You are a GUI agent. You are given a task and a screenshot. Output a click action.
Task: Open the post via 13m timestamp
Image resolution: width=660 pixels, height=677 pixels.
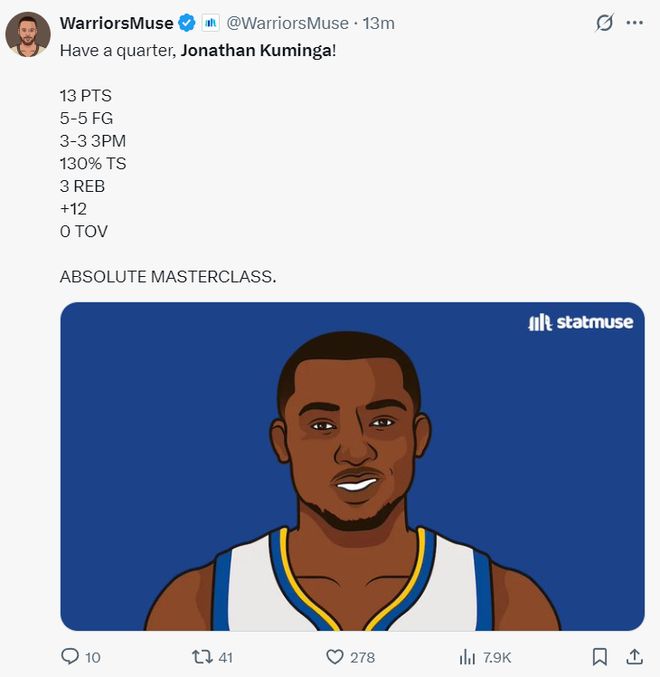tap(379, 23)
